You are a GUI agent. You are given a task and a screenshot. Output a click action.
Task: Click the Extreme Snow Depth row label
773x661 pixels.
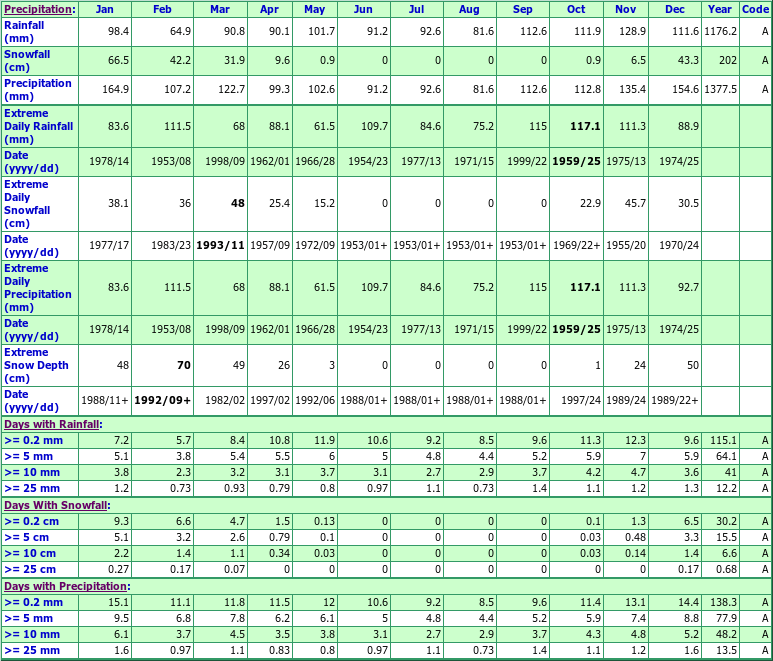[36, 365]
